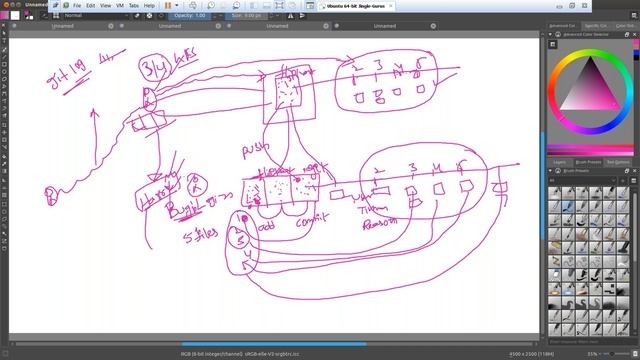Reload original brush preset icon
This screenshot has height=360, width=640.
pyautogui.click(x=161, y=16)
